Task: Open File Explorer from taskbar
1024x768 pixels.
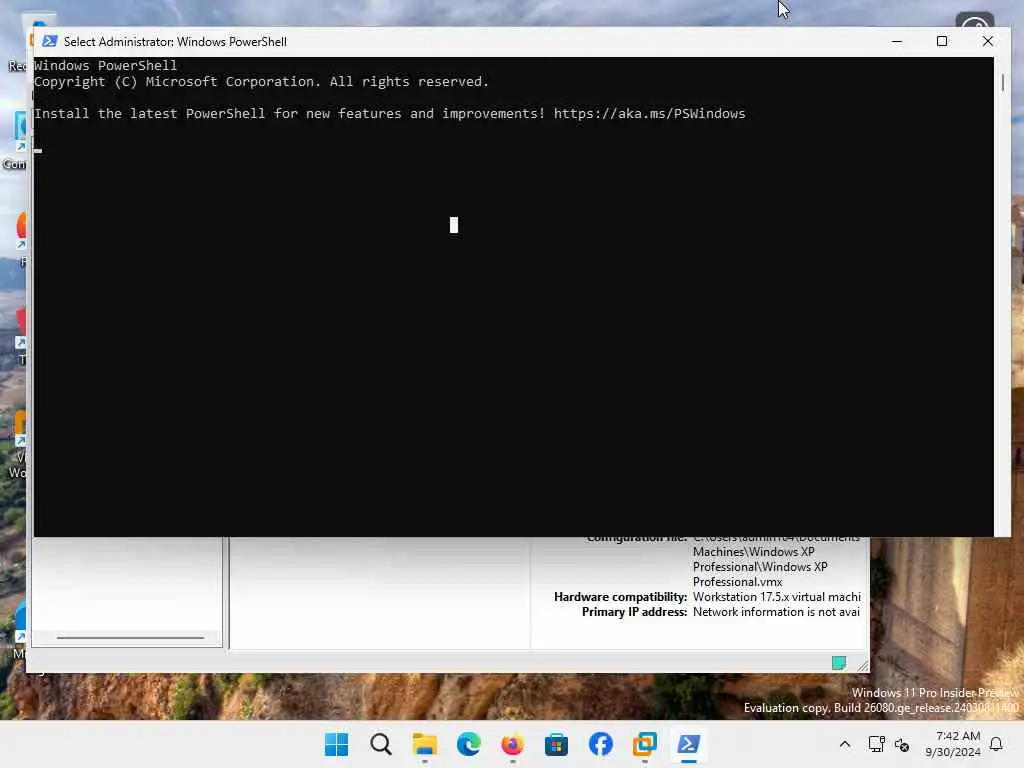Action: [x=424, y=744]
